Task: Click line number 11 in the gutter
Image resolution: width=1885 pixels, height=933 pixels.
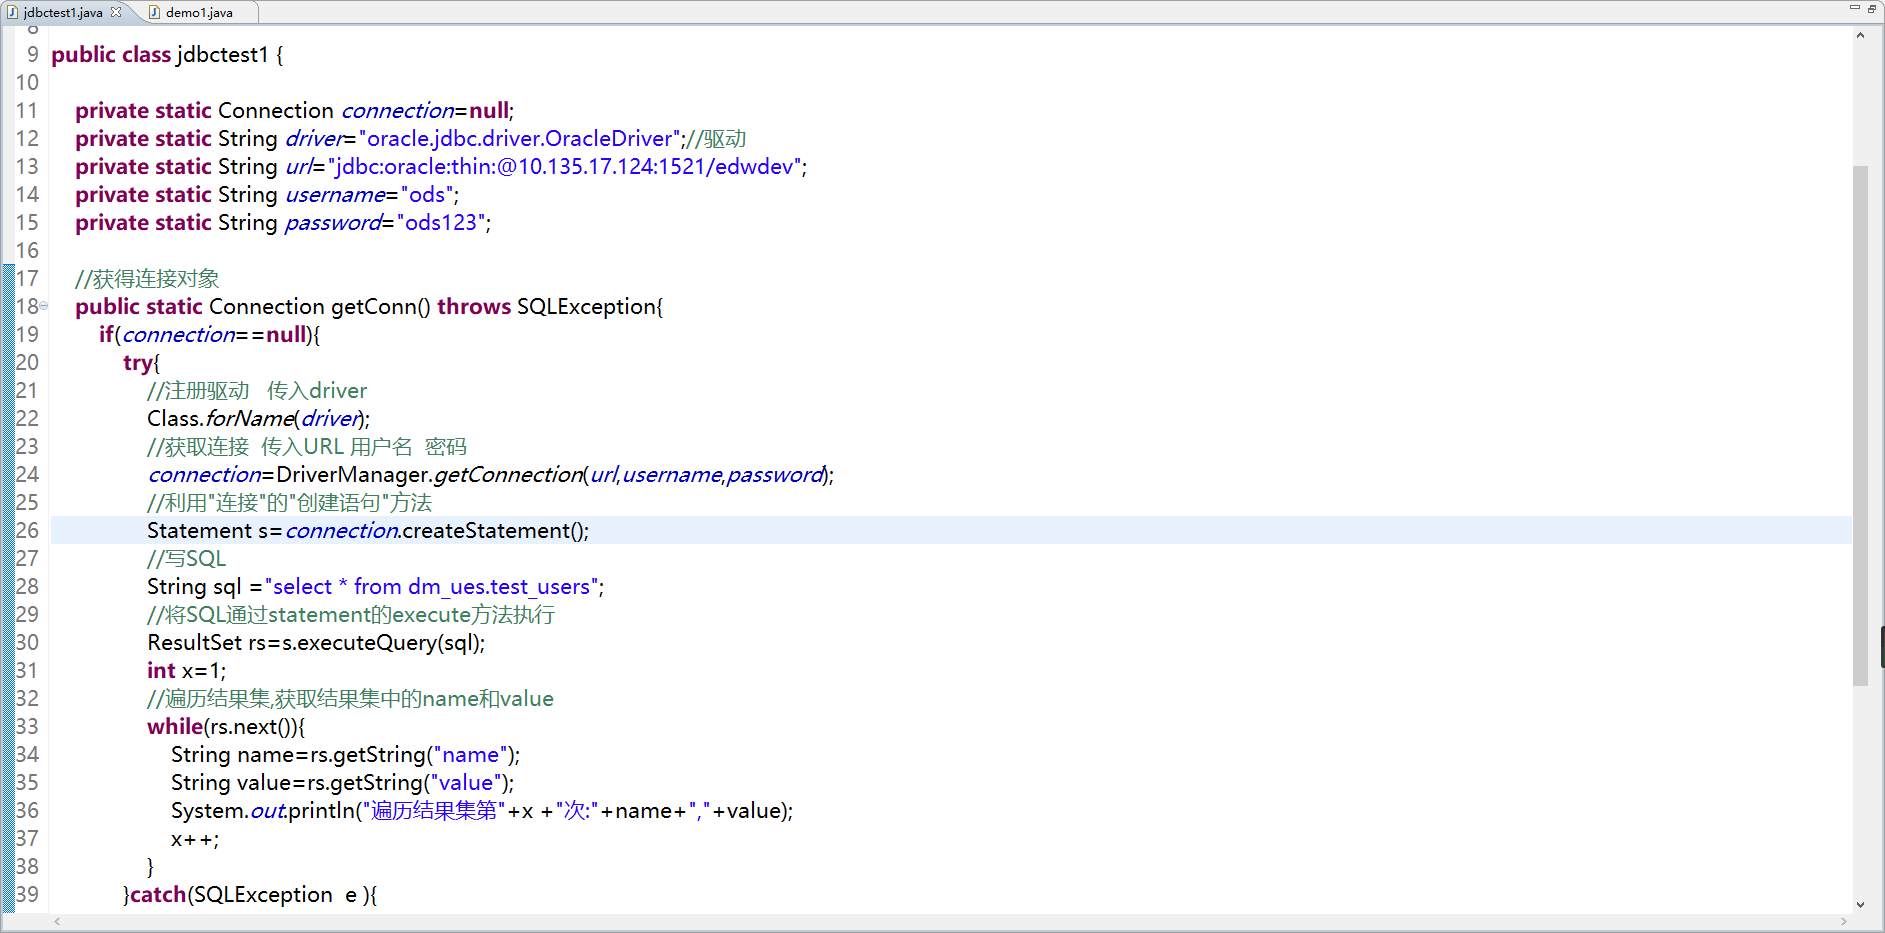Action: point(27,111)
